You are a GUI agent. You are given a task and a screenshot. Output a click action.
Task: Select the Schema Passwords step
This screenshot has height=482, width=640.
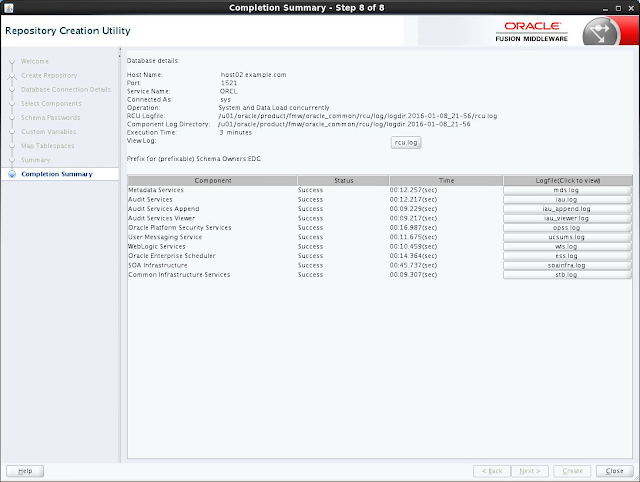(x=51, y=118)
